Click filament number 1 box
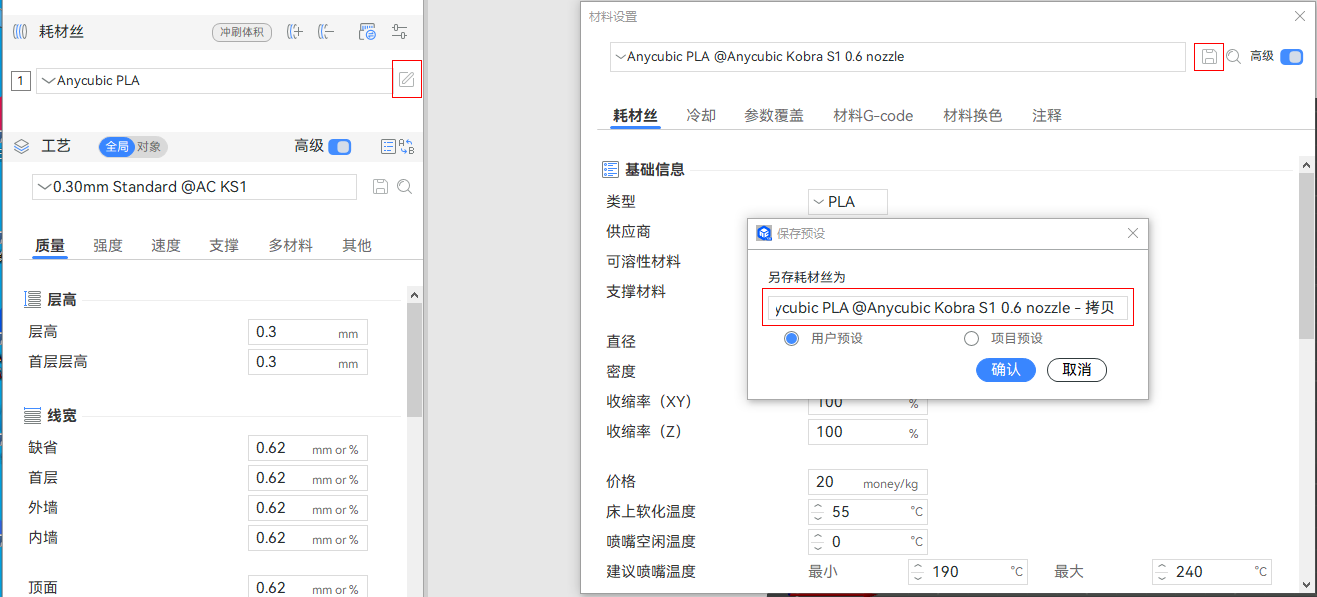1317x597 pixels. [21, 81]
